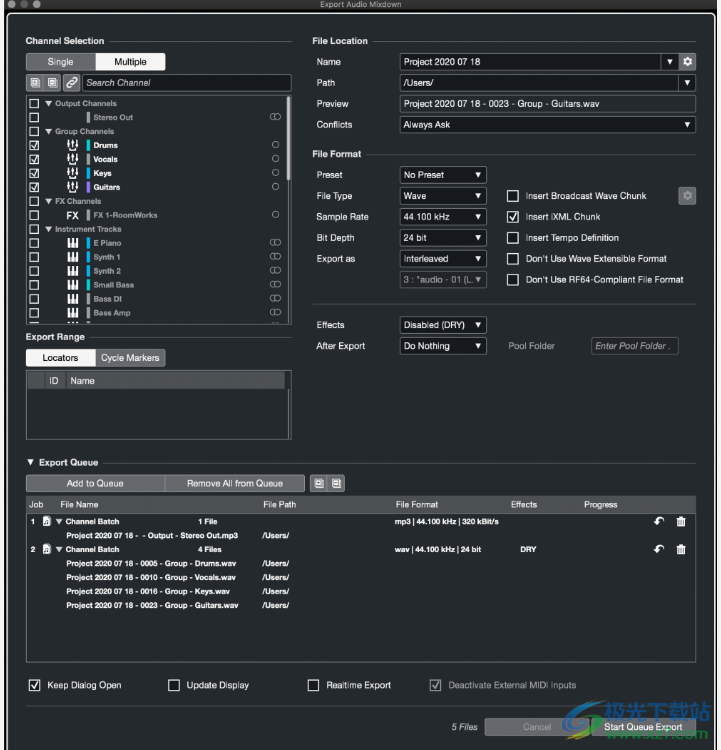The image size is (721, 750).
Task: Restore settings of job 2 with arrow icon
Action: tap(659, 549)
